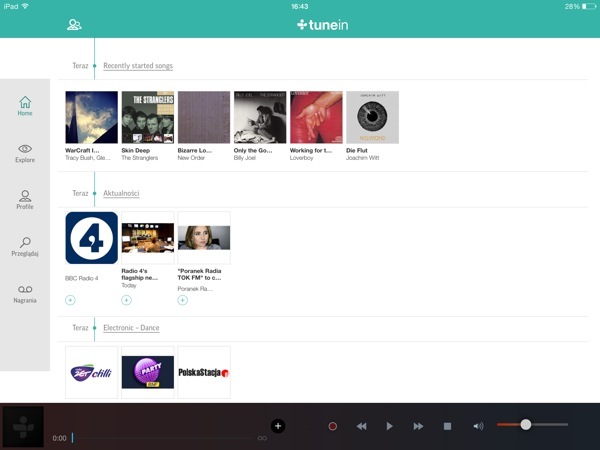This screenshot has height=450, width=600.
Task: Open the Radio ZET Chilli station
Action: (x=91, y=372)
